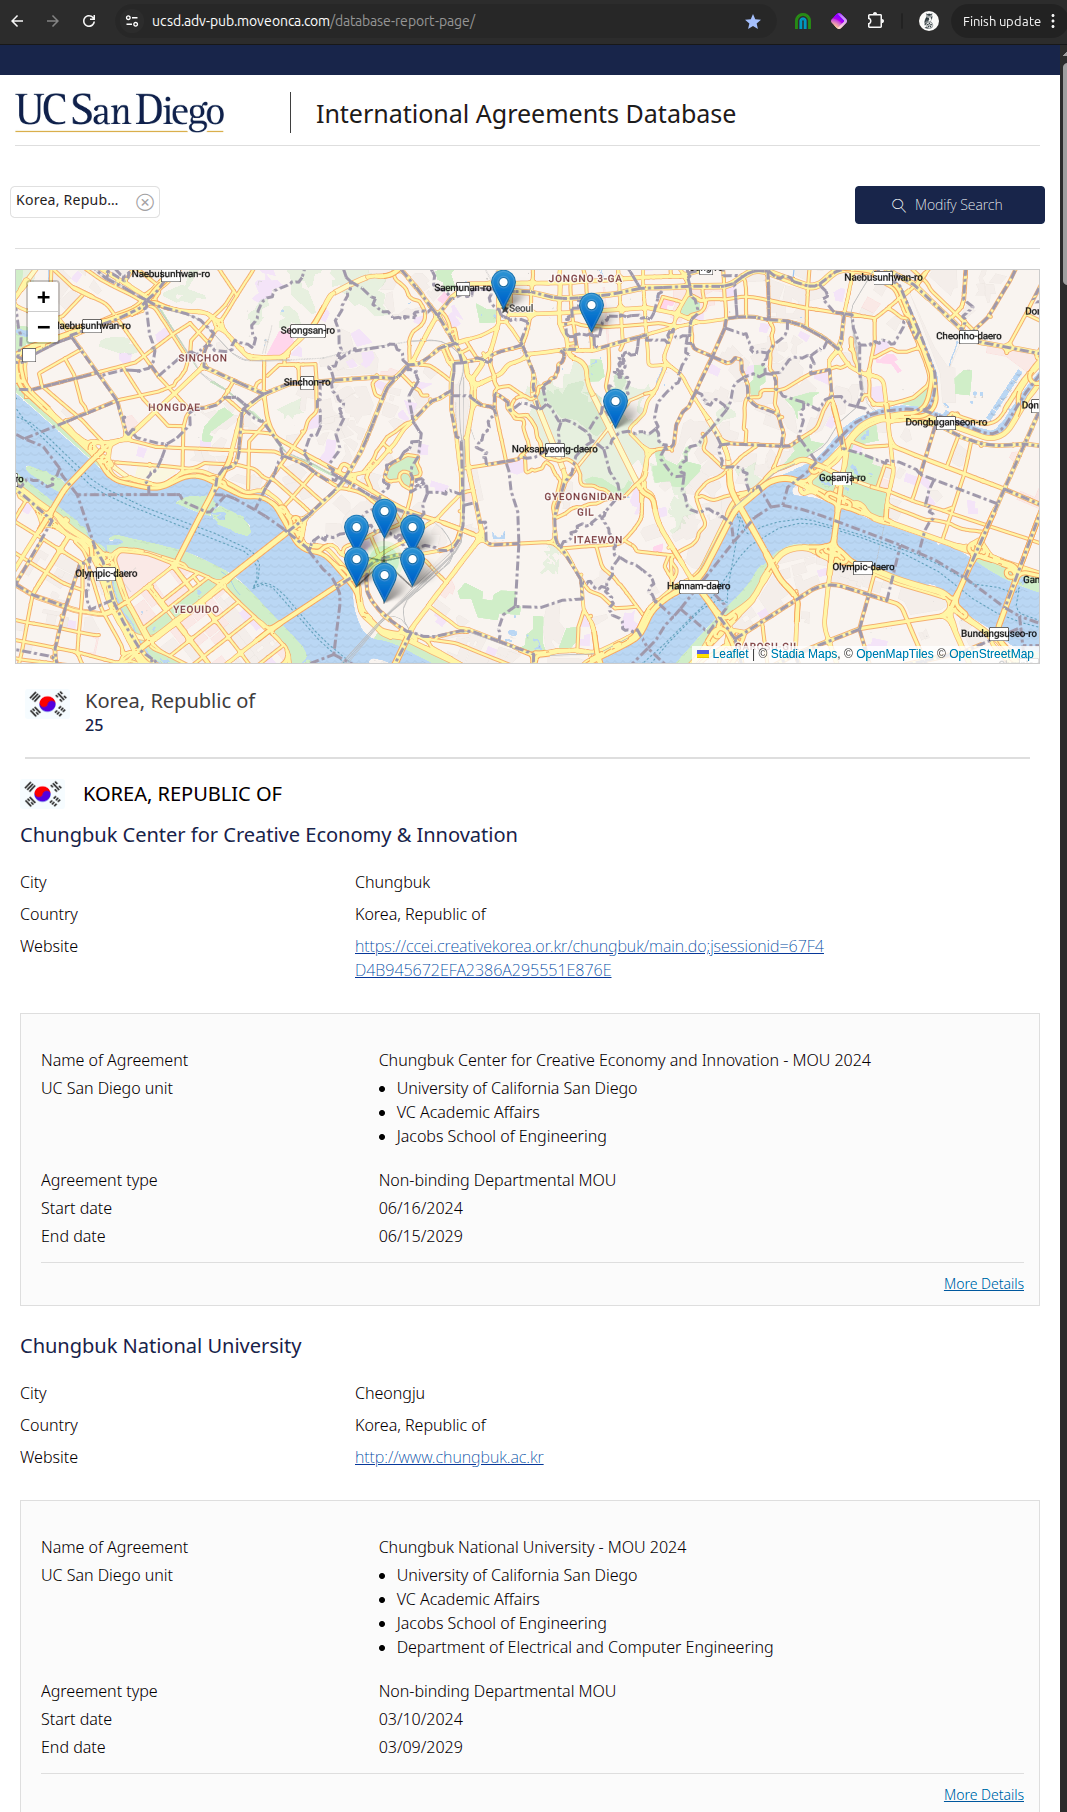Click the Chungbuk National University heading
Image resolution: width=1067 pixels, height=1812 pixels.
(161, 1346)
